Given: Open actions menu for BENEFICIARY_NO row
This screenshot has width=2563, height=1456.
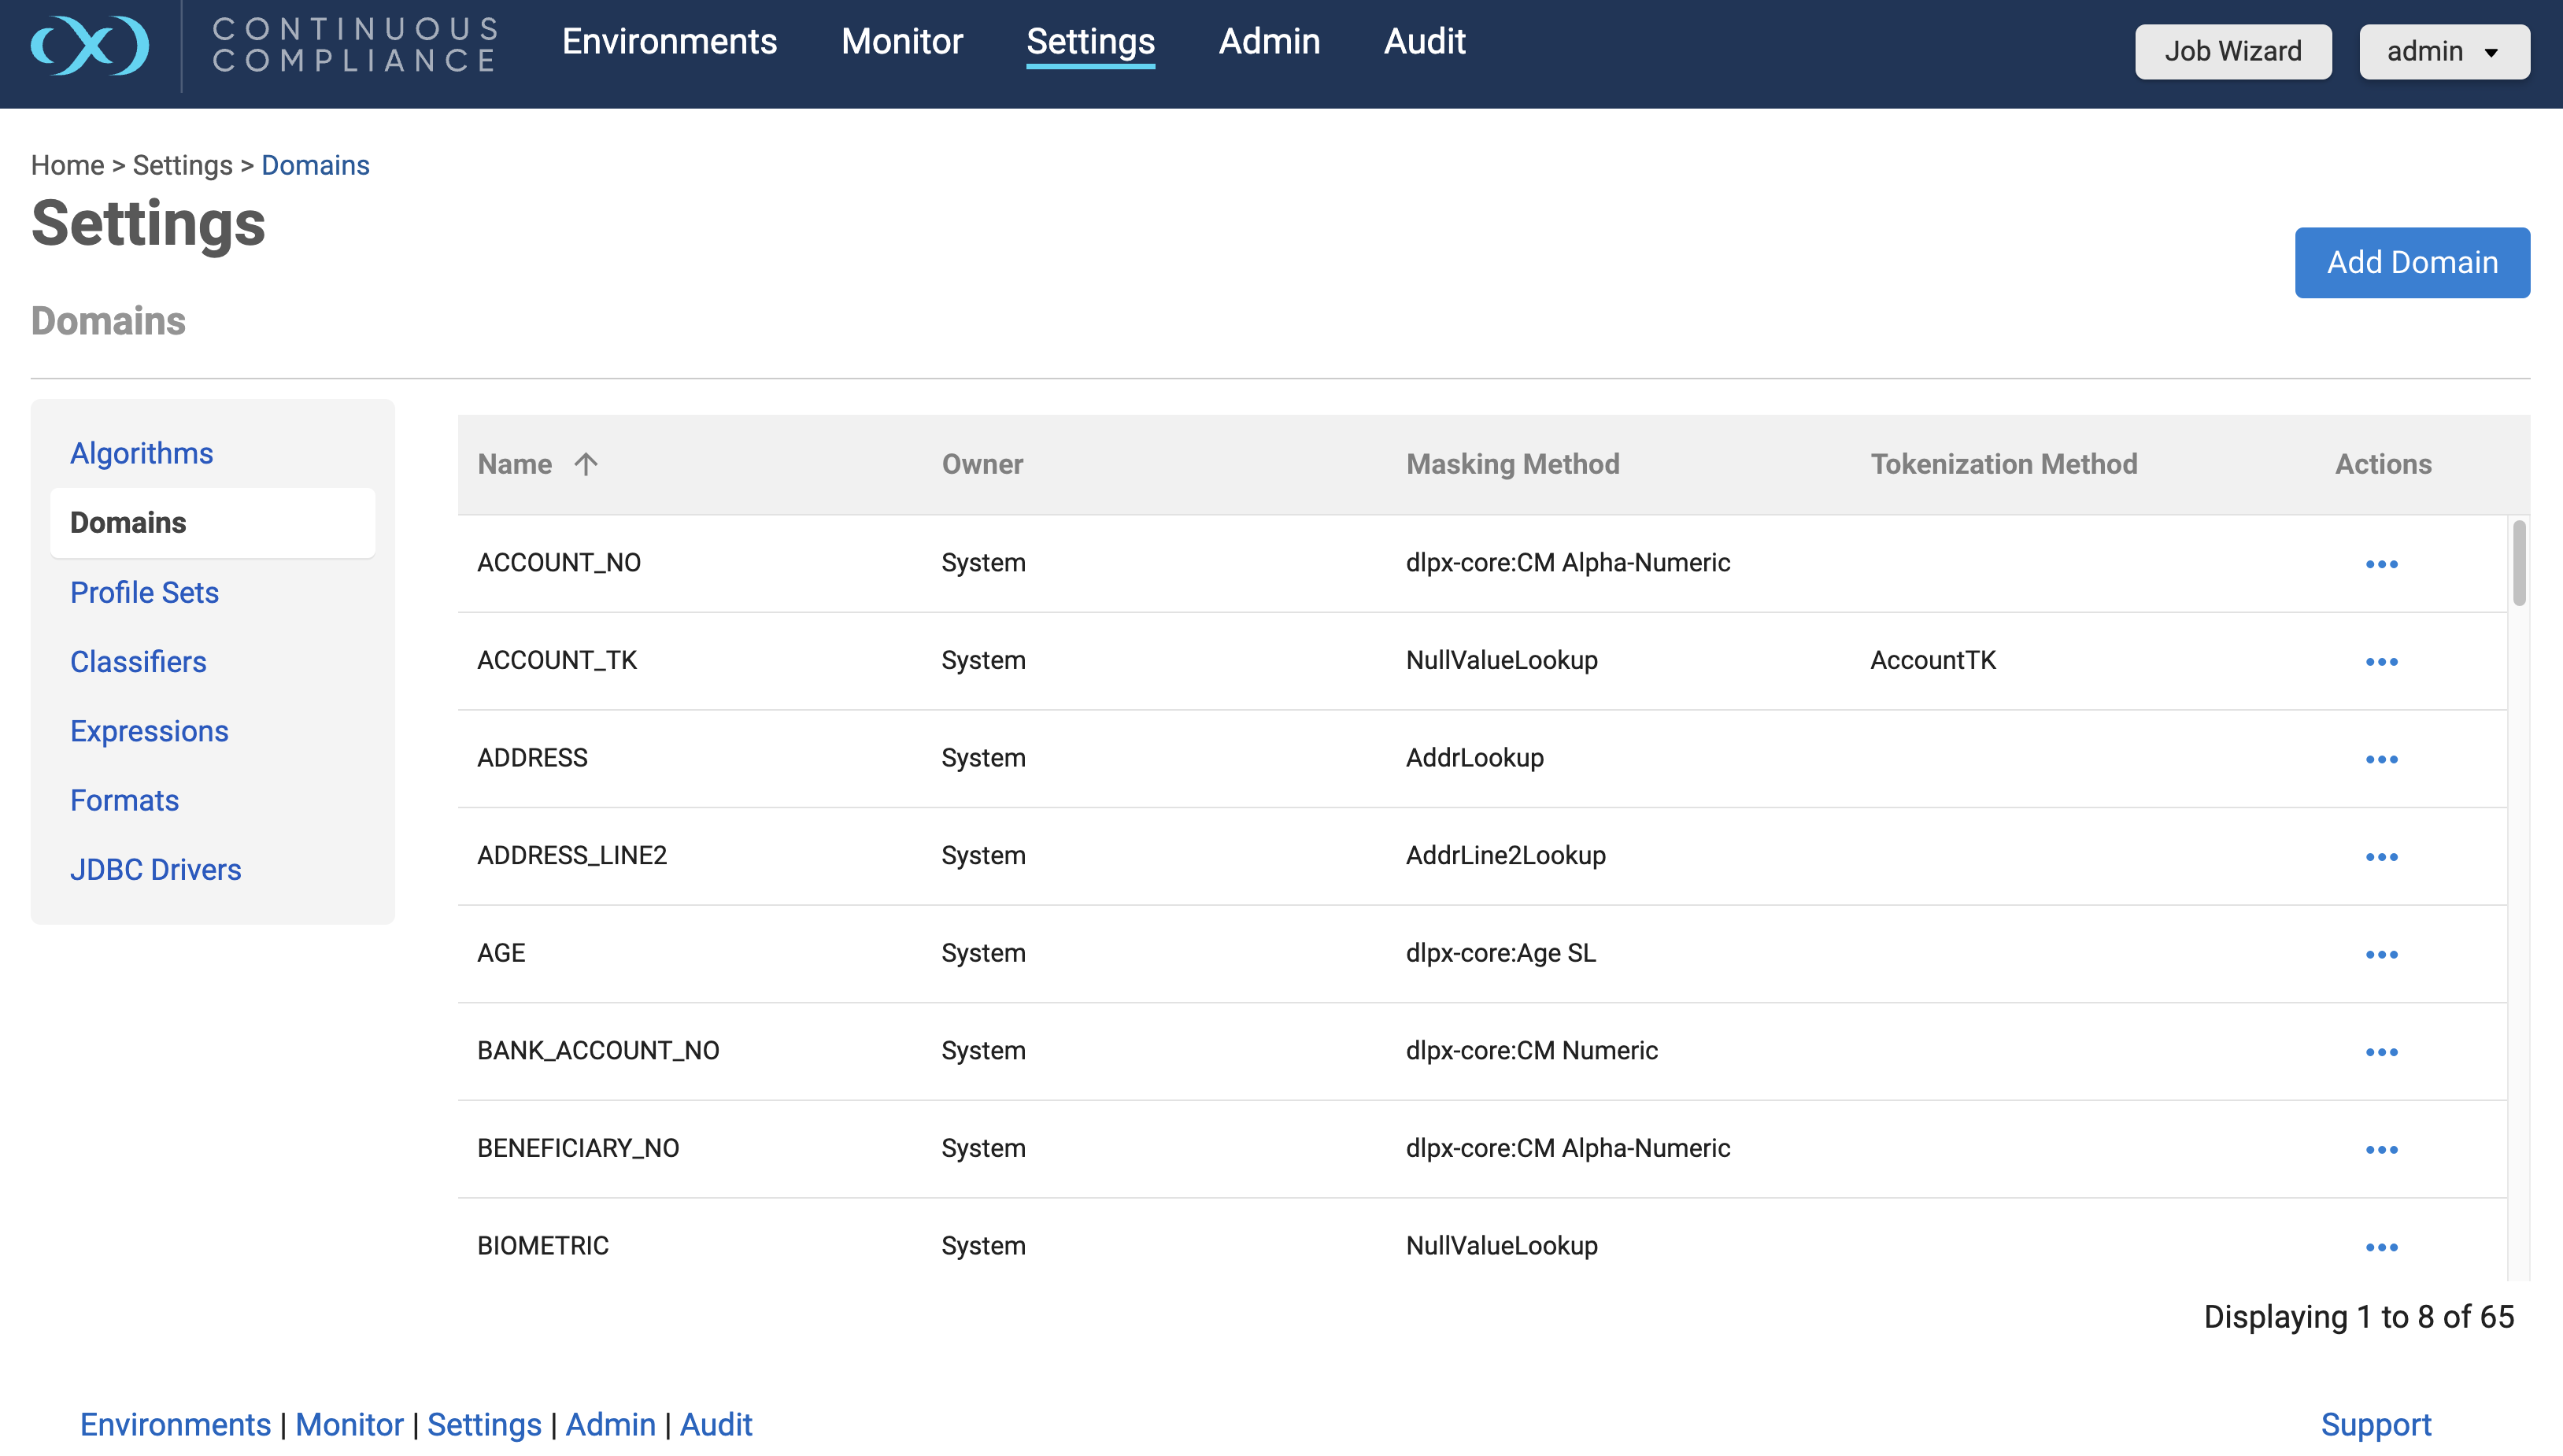Looking at the screenshot, I should (2381, 1149).
